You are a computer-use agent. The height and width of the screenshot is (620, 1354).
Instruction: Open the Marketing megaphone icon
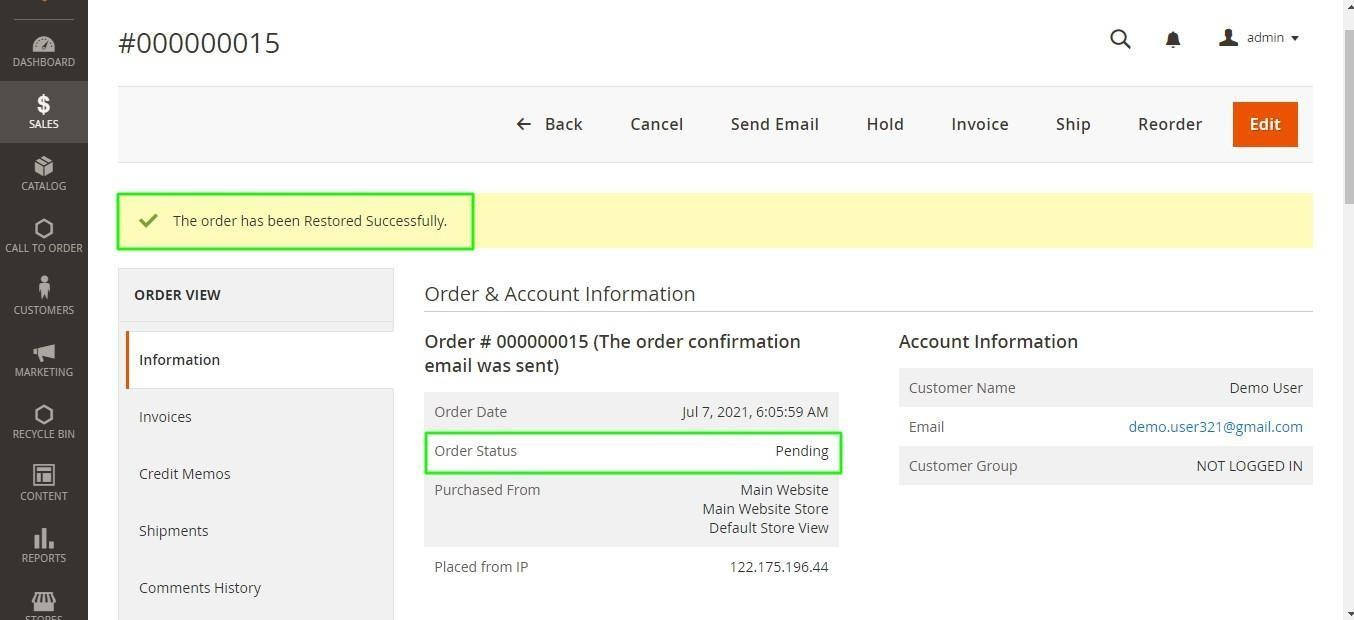43,359
